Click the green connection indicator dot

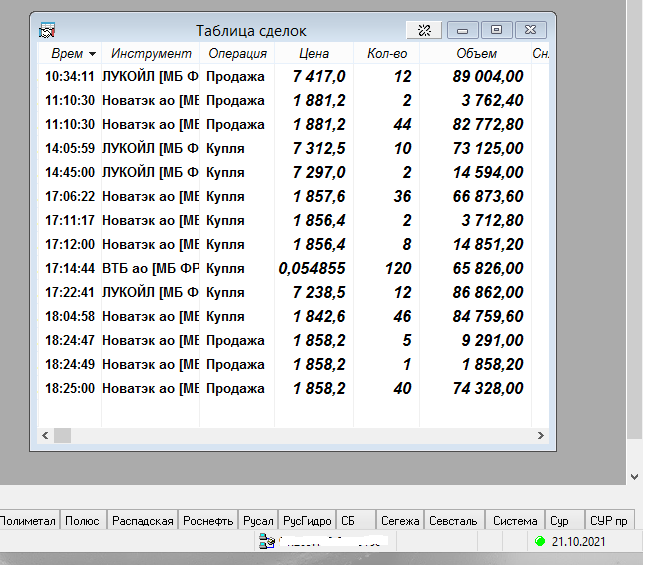pos(540,541)
